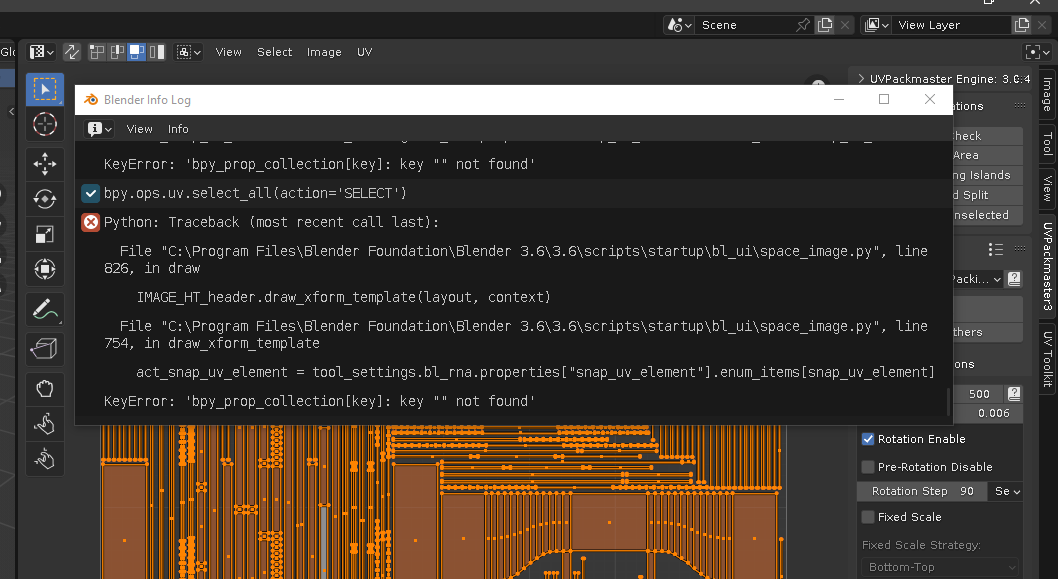Image resolution: width=1058 pixels, height=579 pixels.
Task: Delete the current scene
Action: [x=845, y=25]
